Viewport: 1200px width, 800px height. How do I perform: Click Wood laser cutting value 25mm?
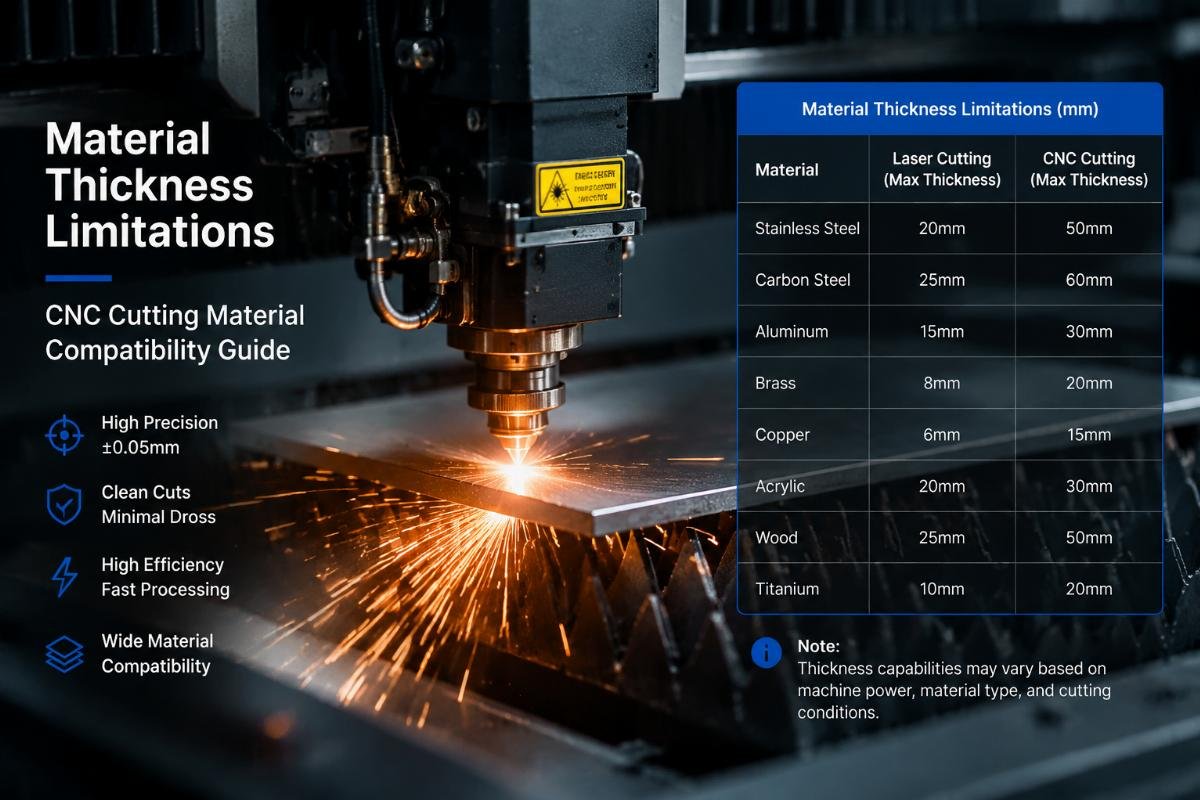point(942,537)
